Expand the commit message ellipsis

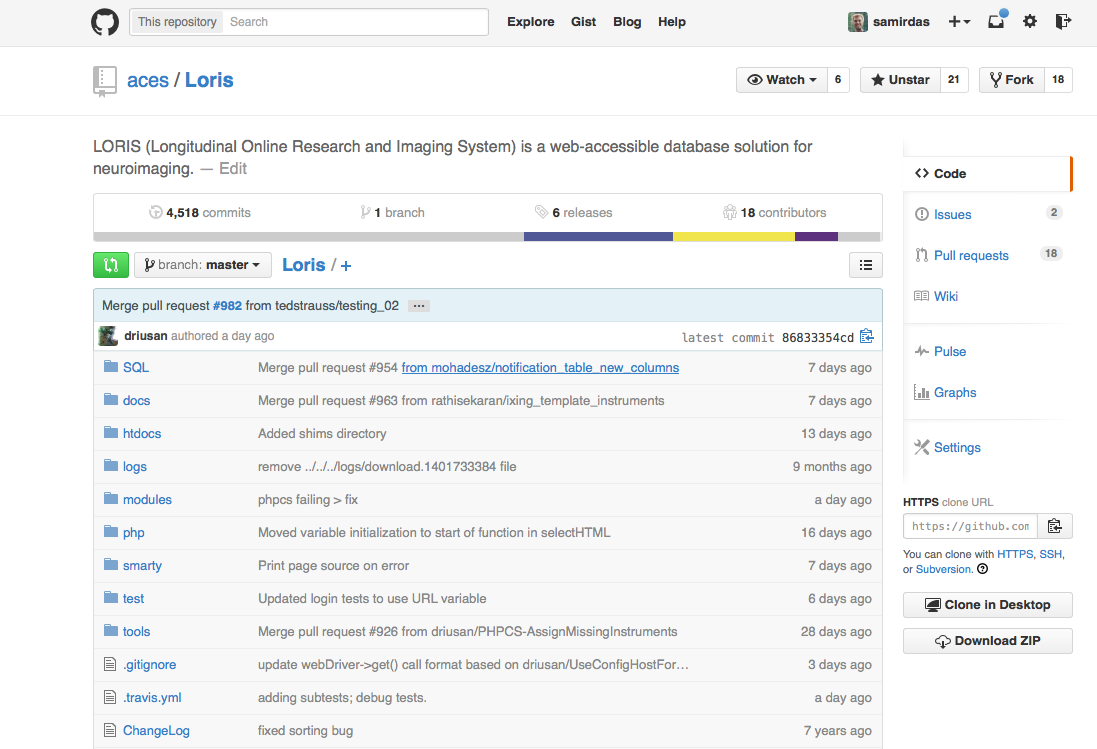(x=419, y=306)
